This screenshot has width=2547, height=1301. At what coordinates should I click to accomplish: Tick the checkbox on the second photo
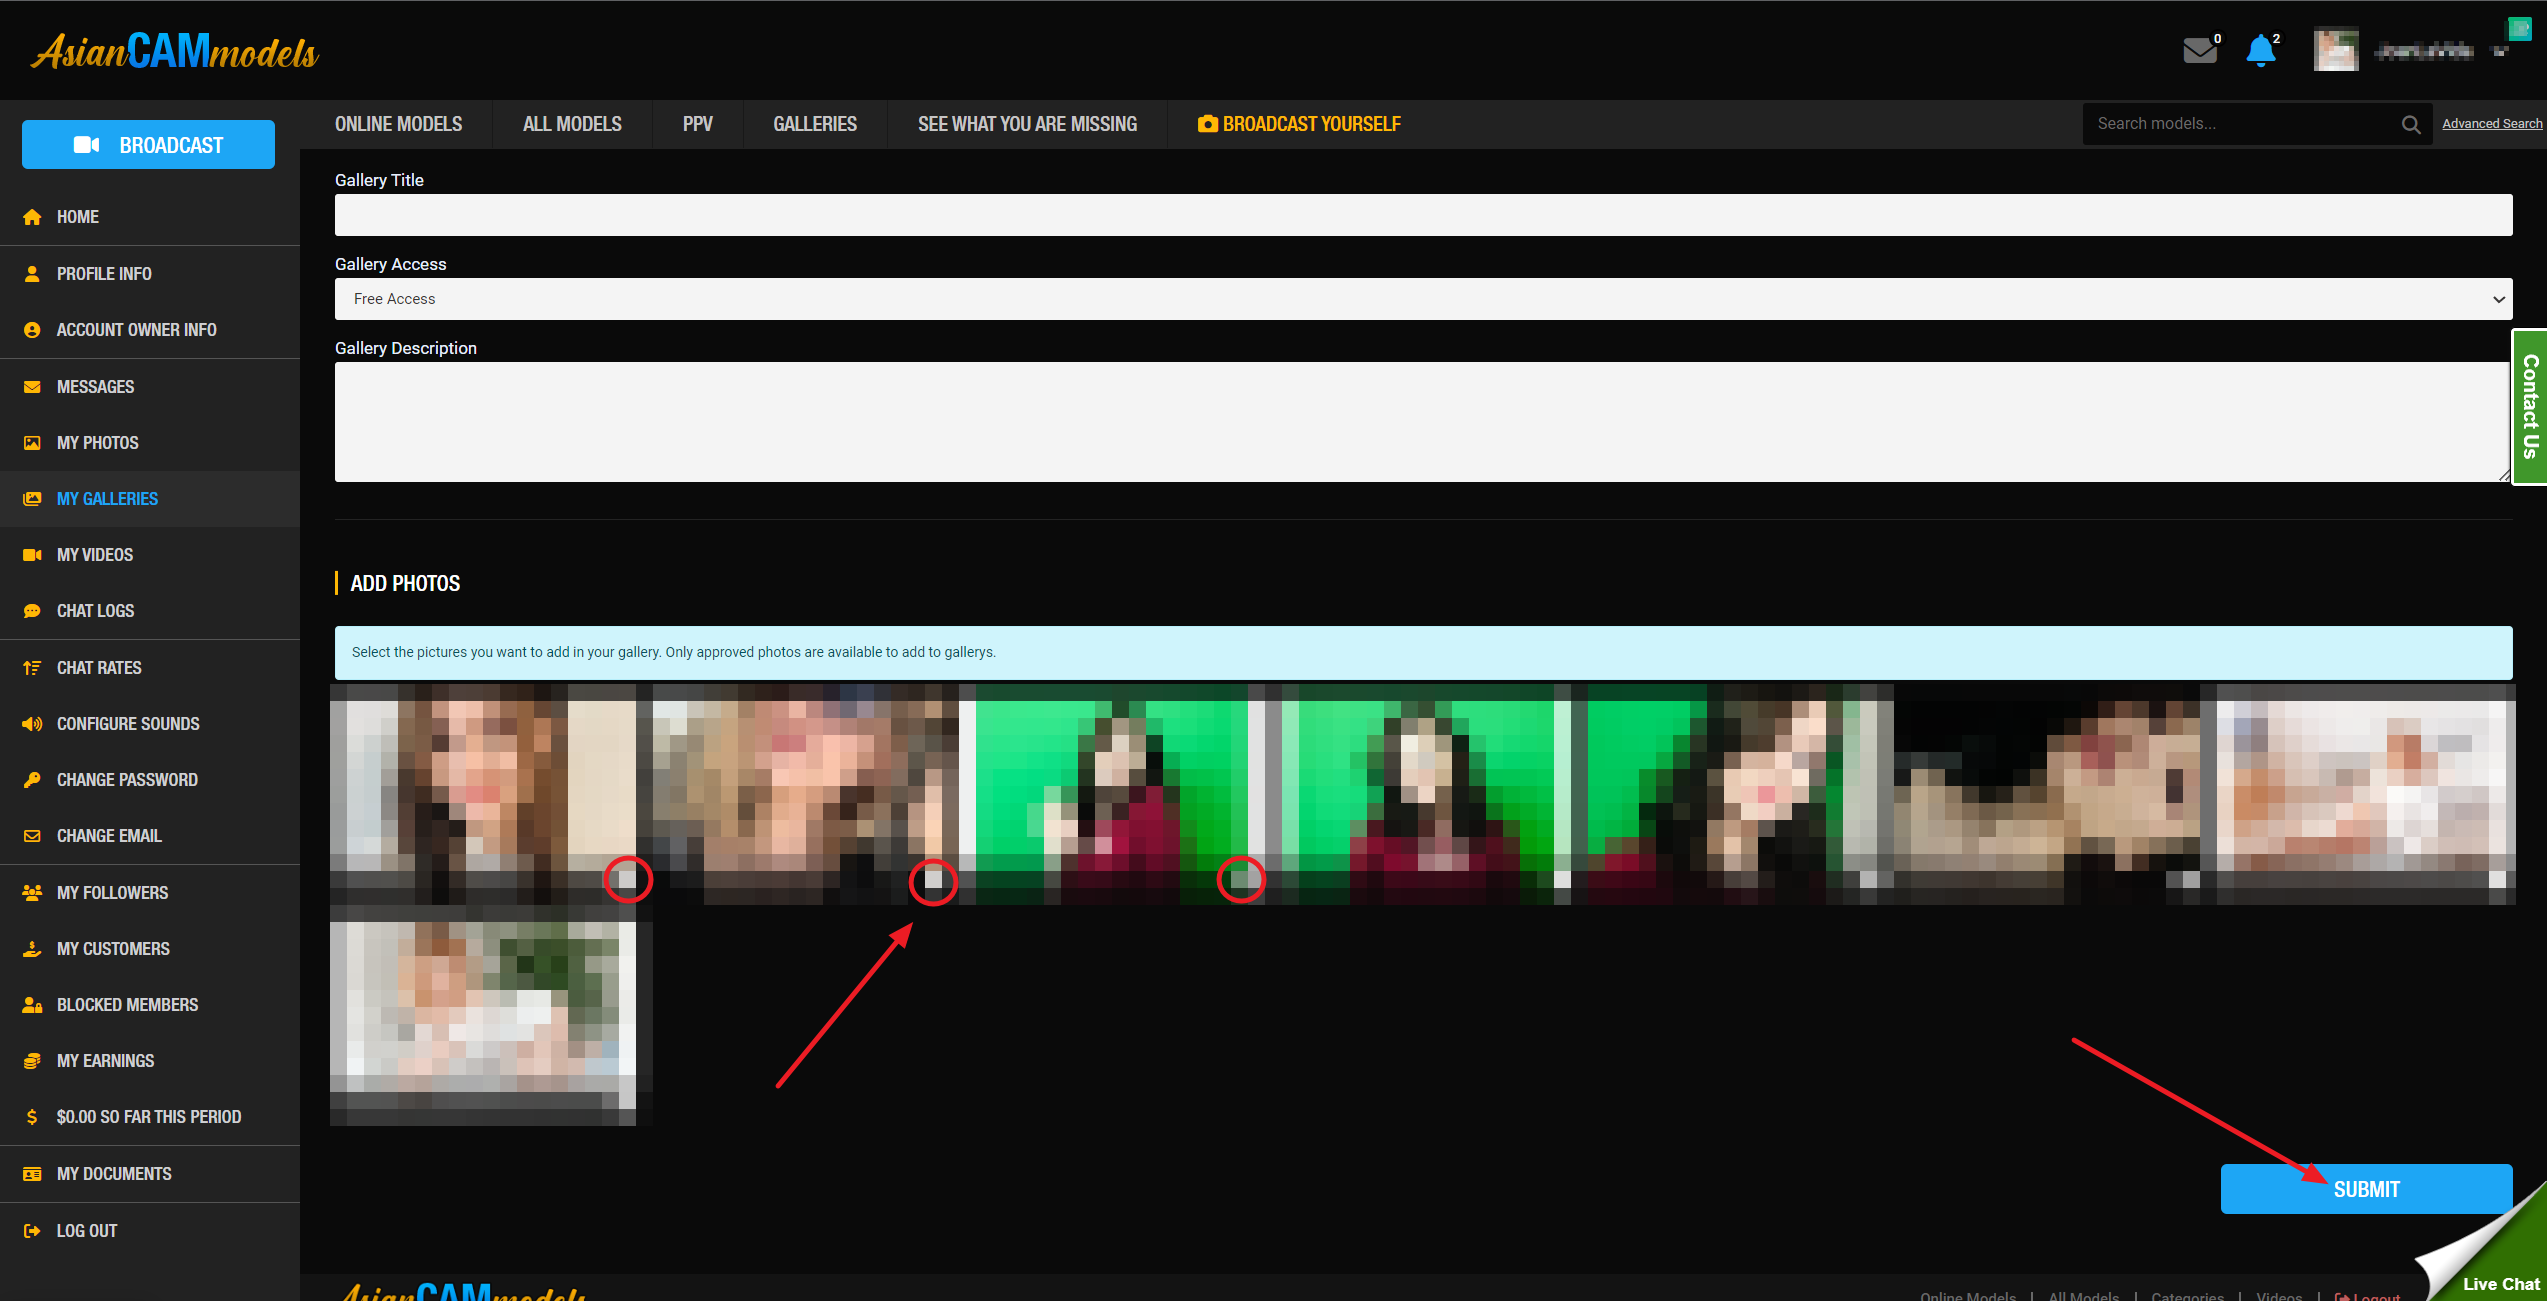pyautogui.click(x=933, y=880)
